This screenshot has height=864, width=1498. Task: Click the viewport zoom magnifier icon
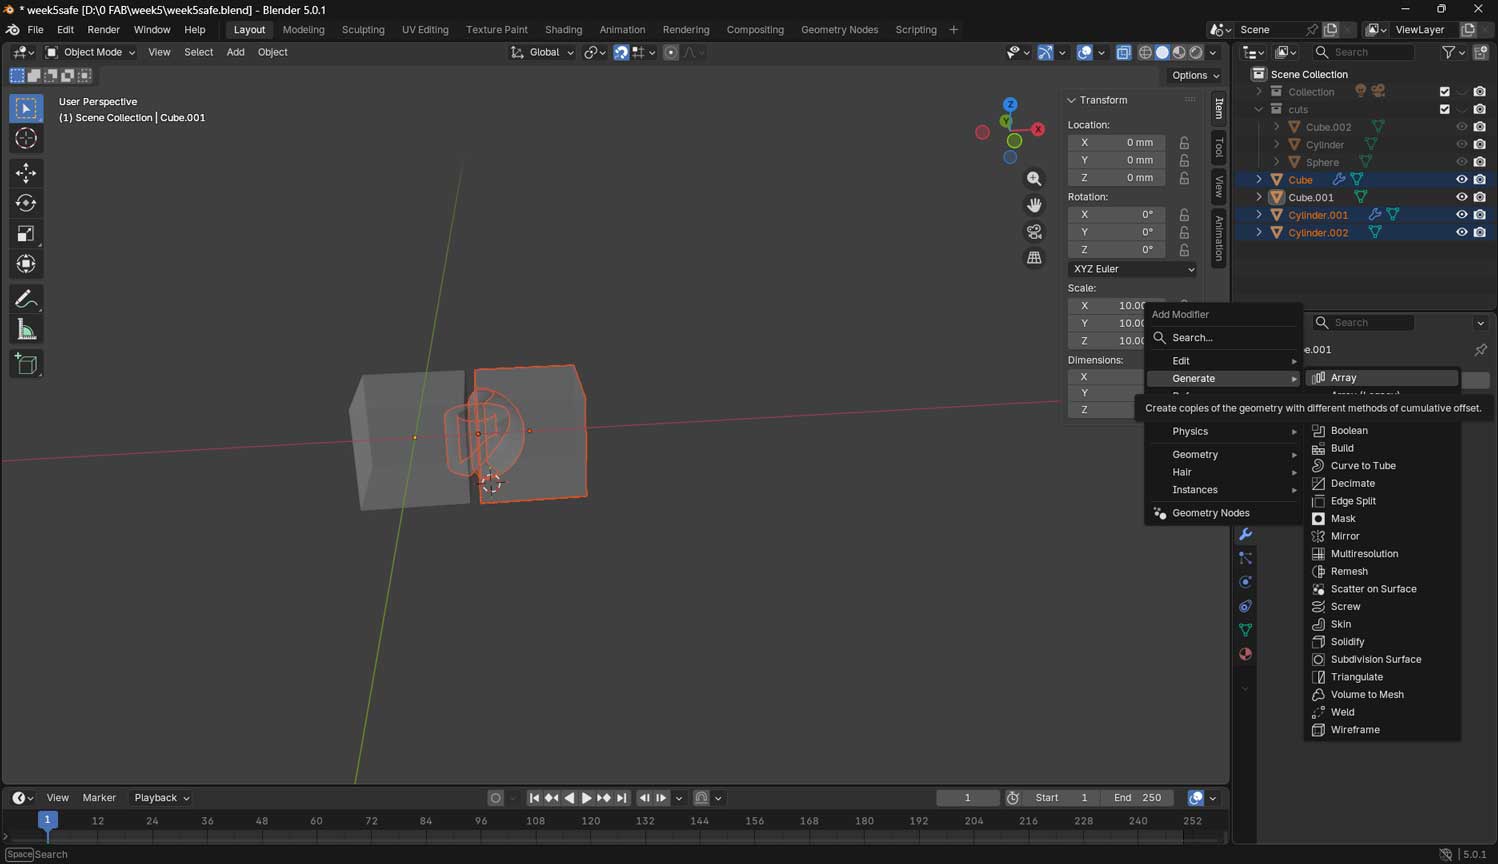(x=1034, y=179)
